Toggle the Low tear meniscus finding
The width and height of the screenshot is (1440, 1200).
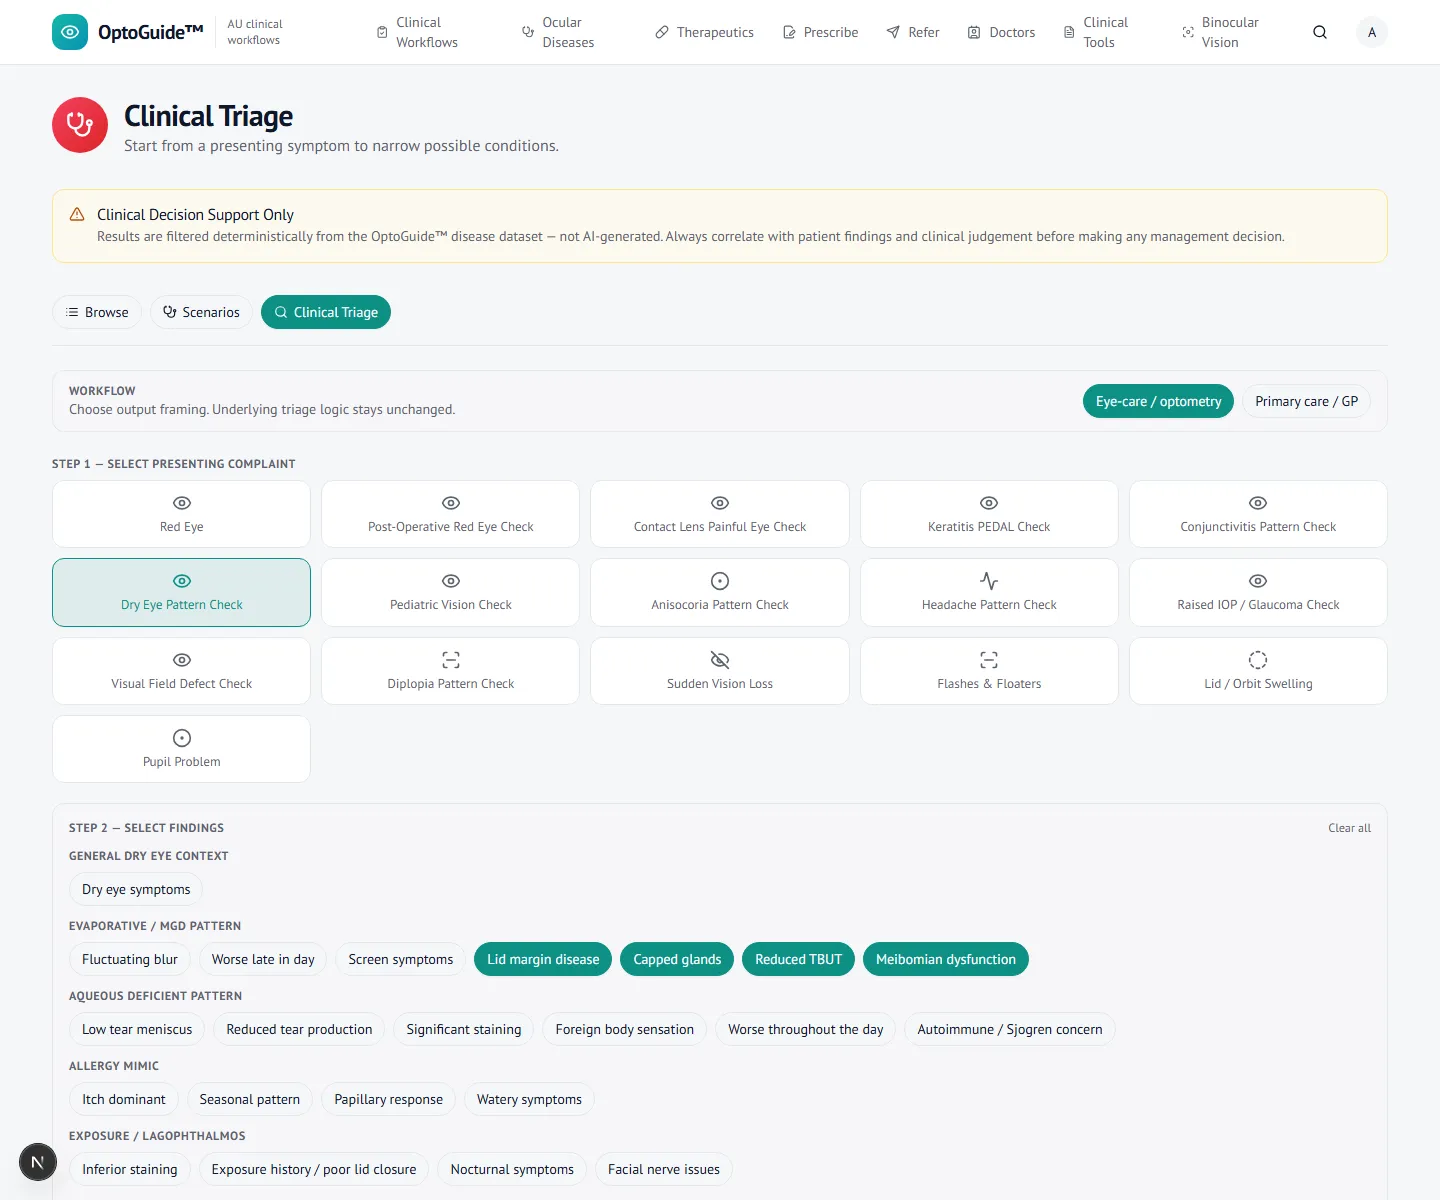[x=137, y=1029]
